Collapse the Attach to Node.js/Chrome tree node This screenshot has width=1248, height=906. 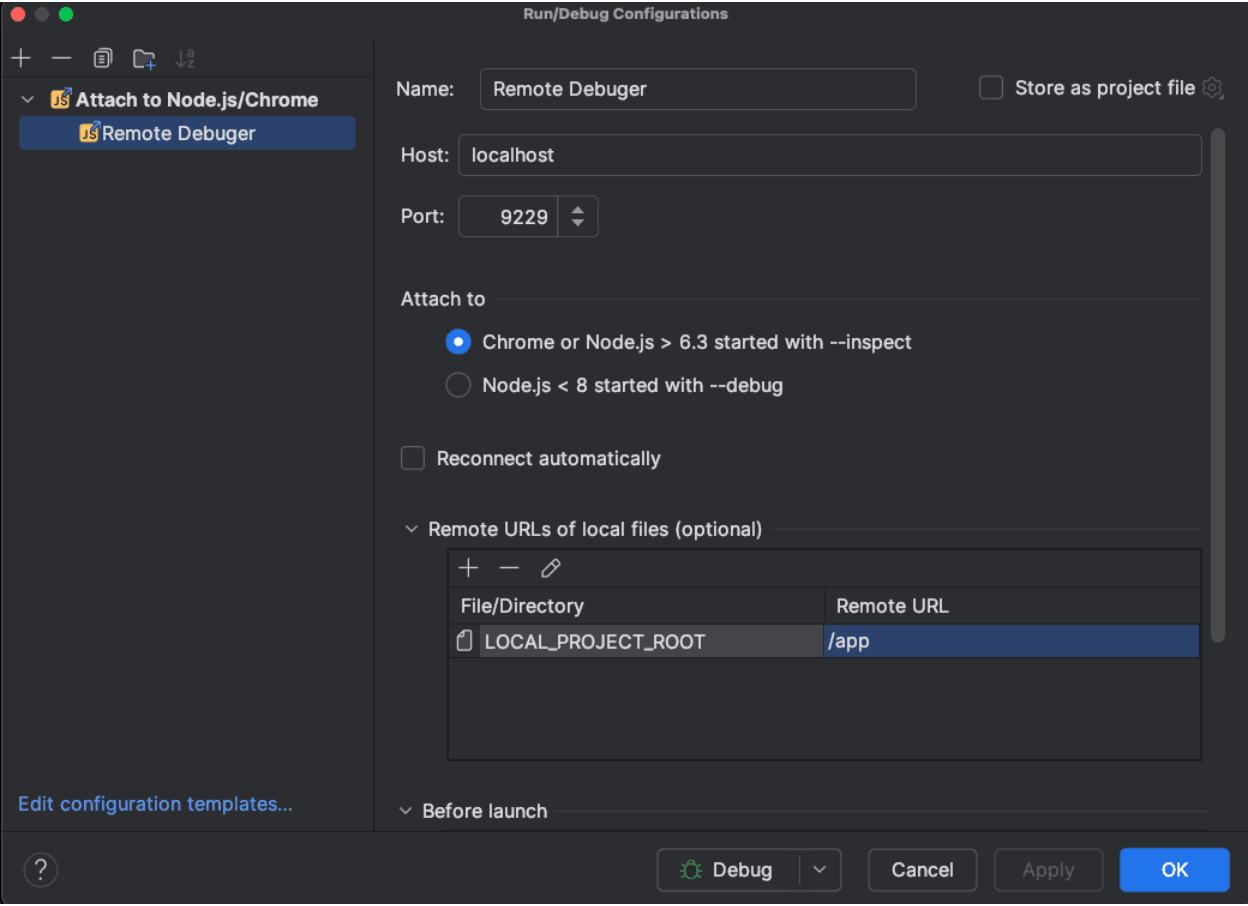(28, 100)
